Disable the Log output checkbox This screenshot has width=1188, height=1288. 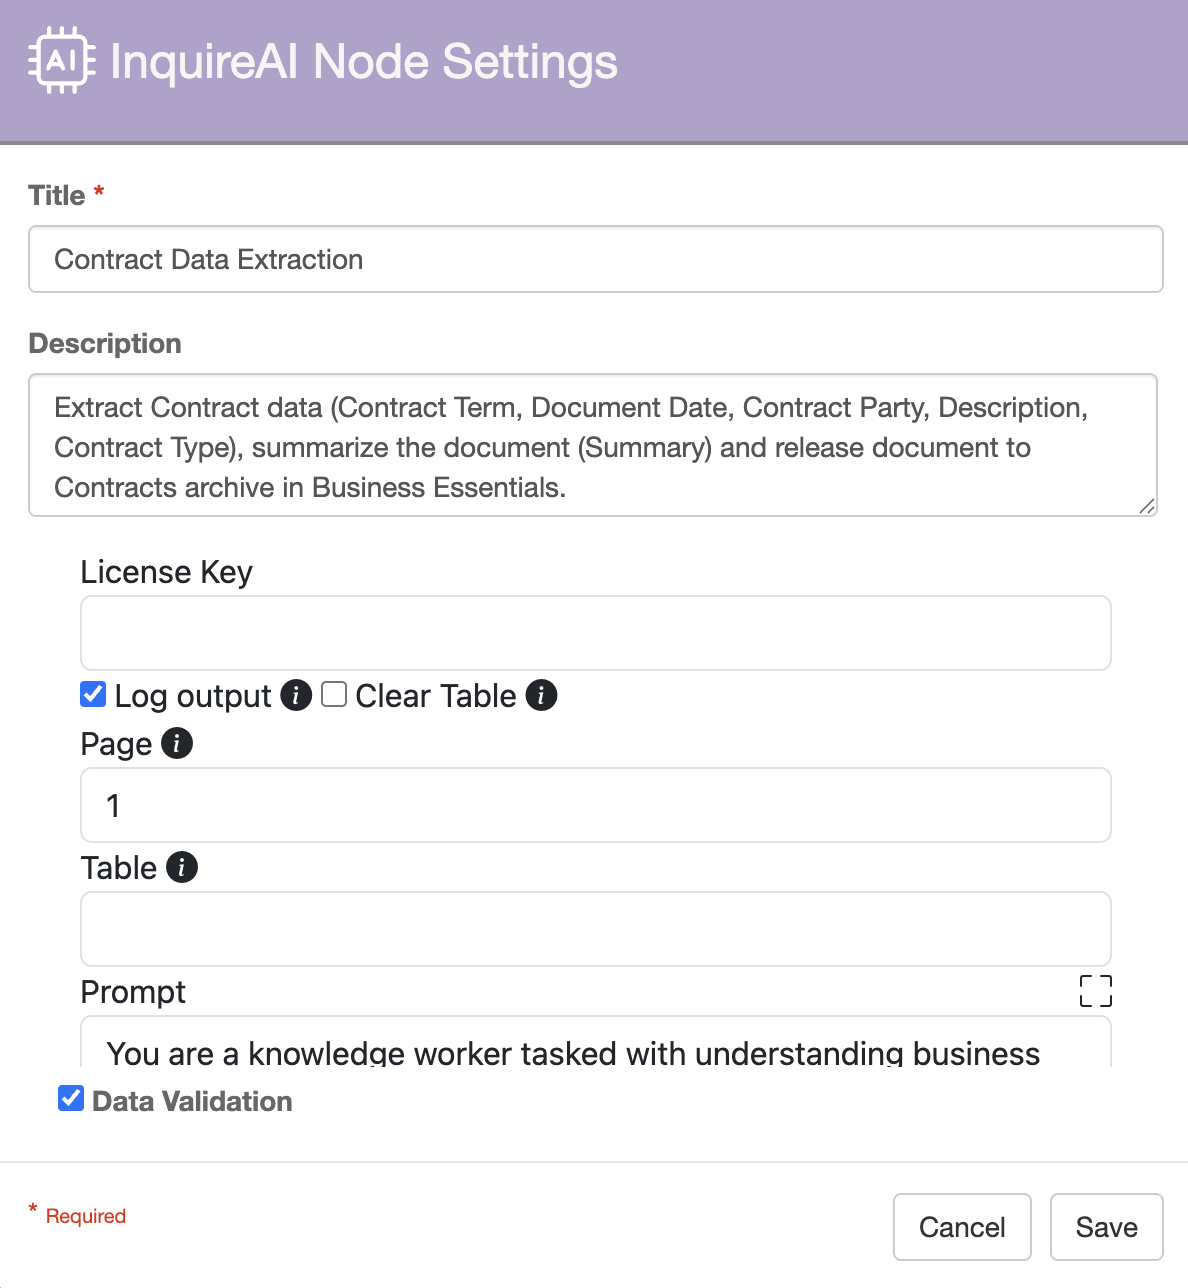pyautogui.click(x=93, y=694)
